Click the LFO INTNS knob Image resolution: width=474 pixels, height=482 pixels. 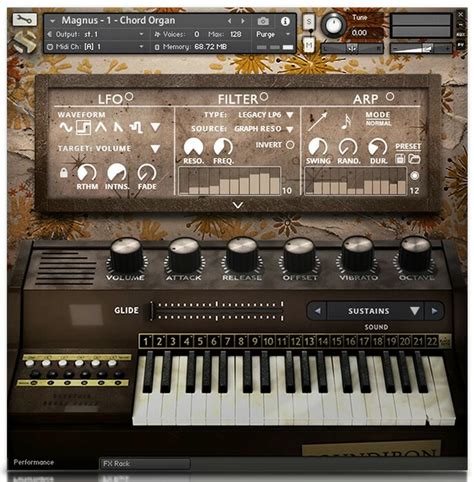[117, 172]
